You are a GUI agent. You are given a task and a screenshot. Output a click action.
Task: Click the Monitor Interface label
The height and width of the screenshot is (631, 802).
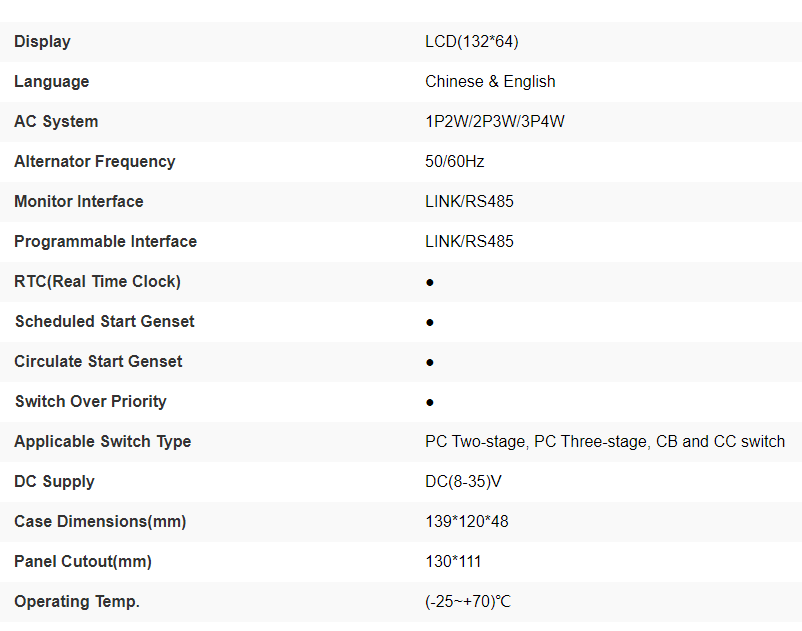point(78,202)
